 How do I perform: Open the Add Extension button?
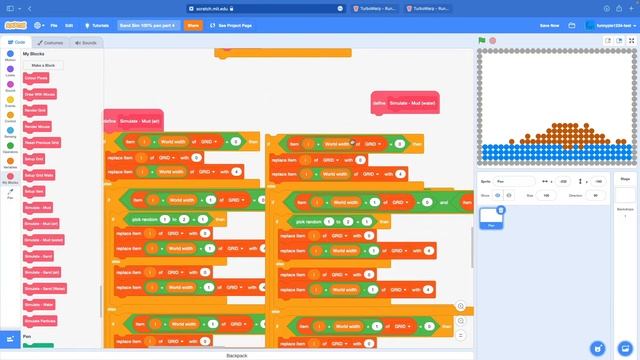pyautogui.click(x=10, y=339)
